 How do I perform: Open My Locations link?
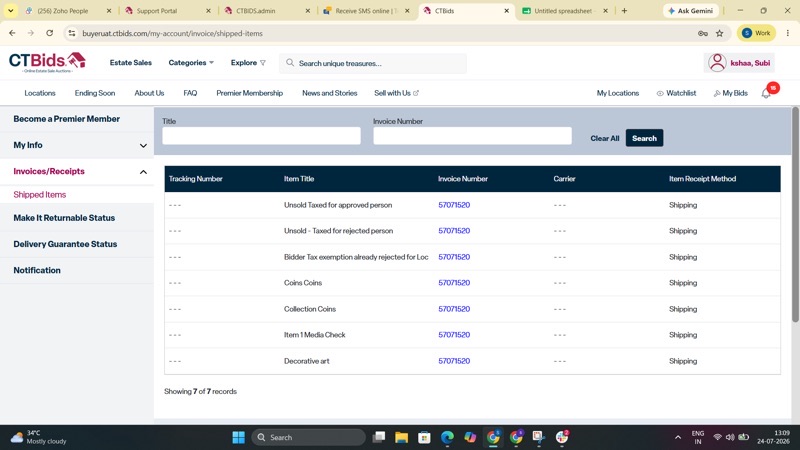pos(618,93)
